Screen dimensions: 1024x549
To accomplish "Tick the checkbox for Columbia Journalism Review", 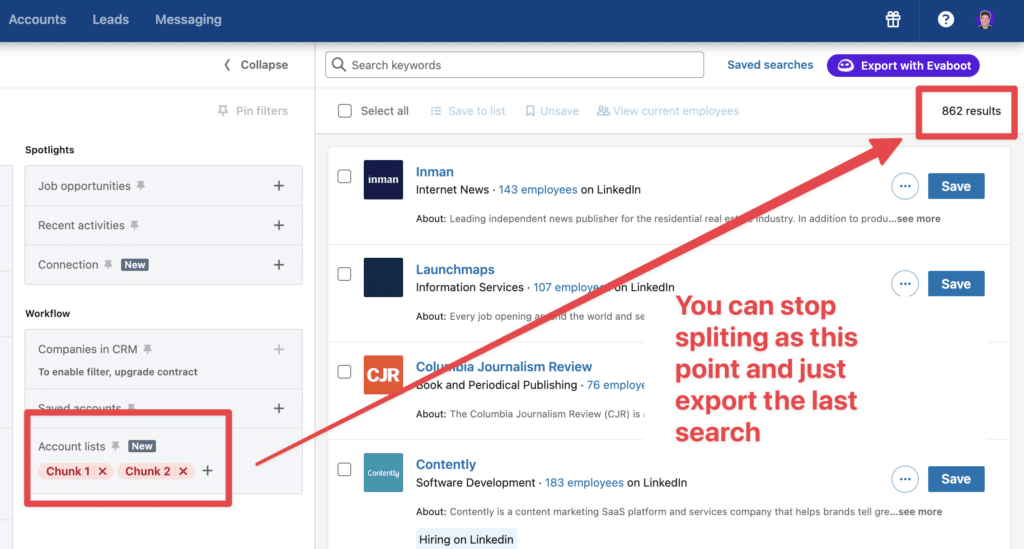I will click(344, 371).
